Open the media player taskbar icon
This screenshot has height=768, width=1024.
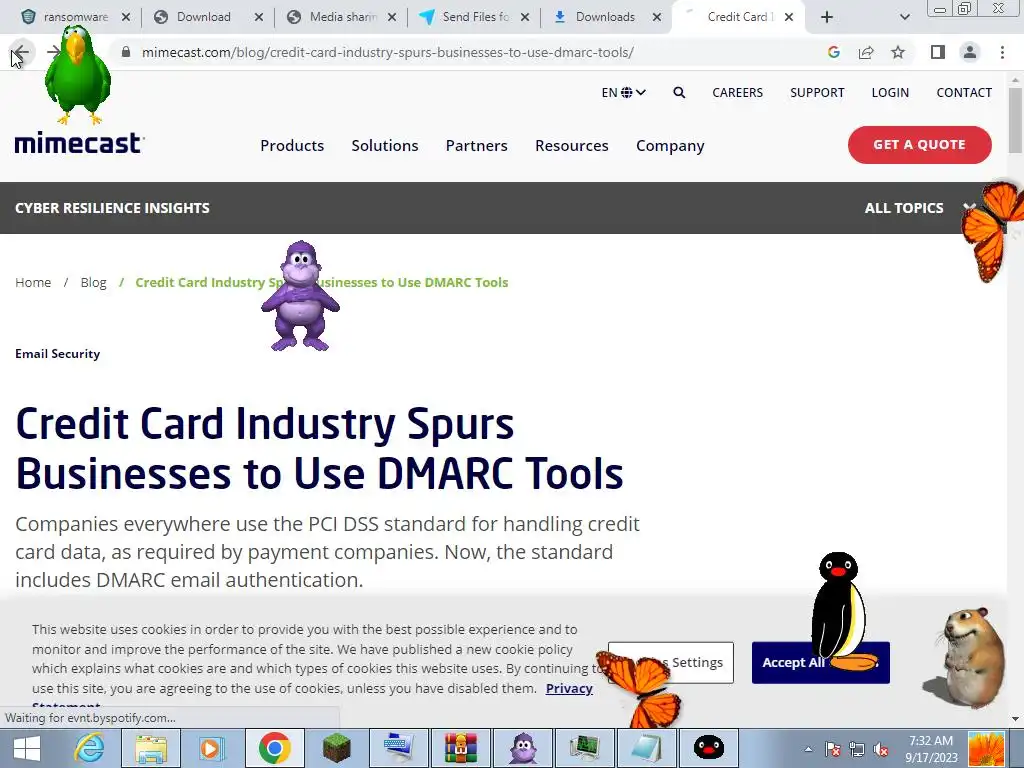211,748
